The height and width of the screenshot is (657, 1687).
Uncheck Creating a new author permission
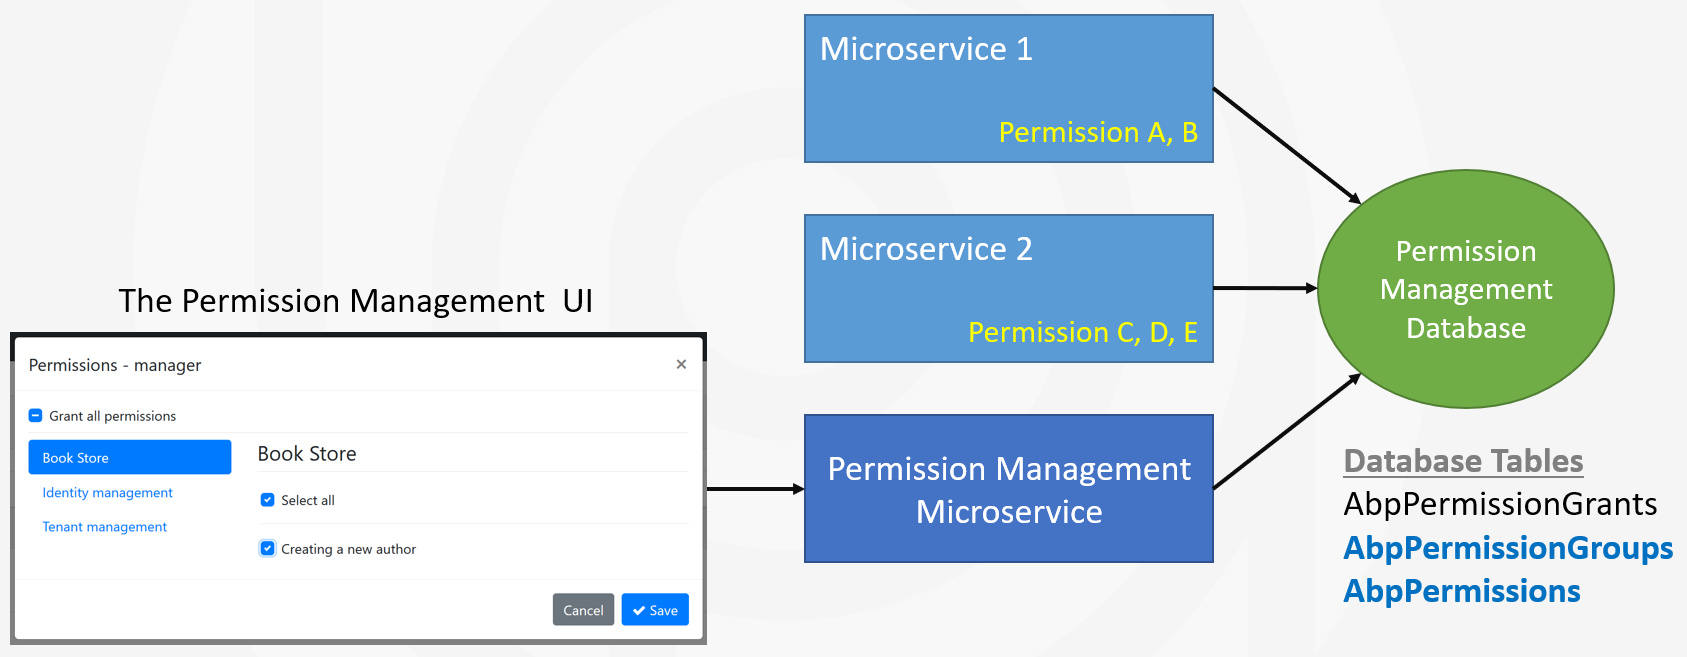point(267,548)
